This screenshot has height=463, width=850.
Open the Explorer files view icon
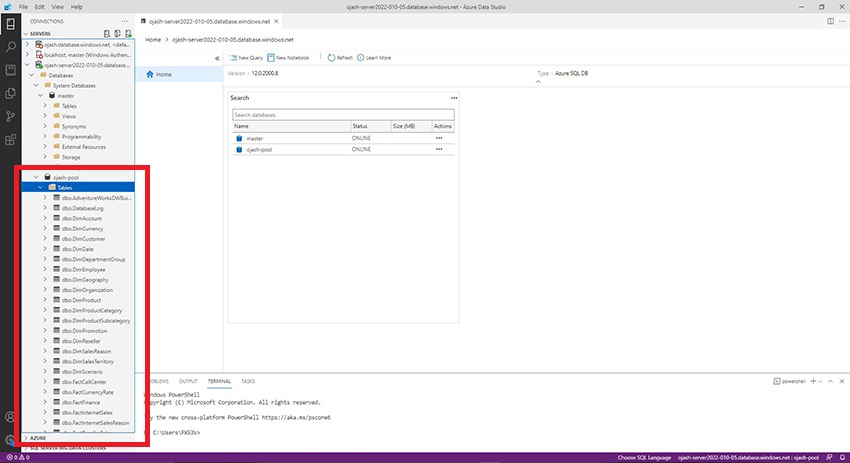point(10,93)
